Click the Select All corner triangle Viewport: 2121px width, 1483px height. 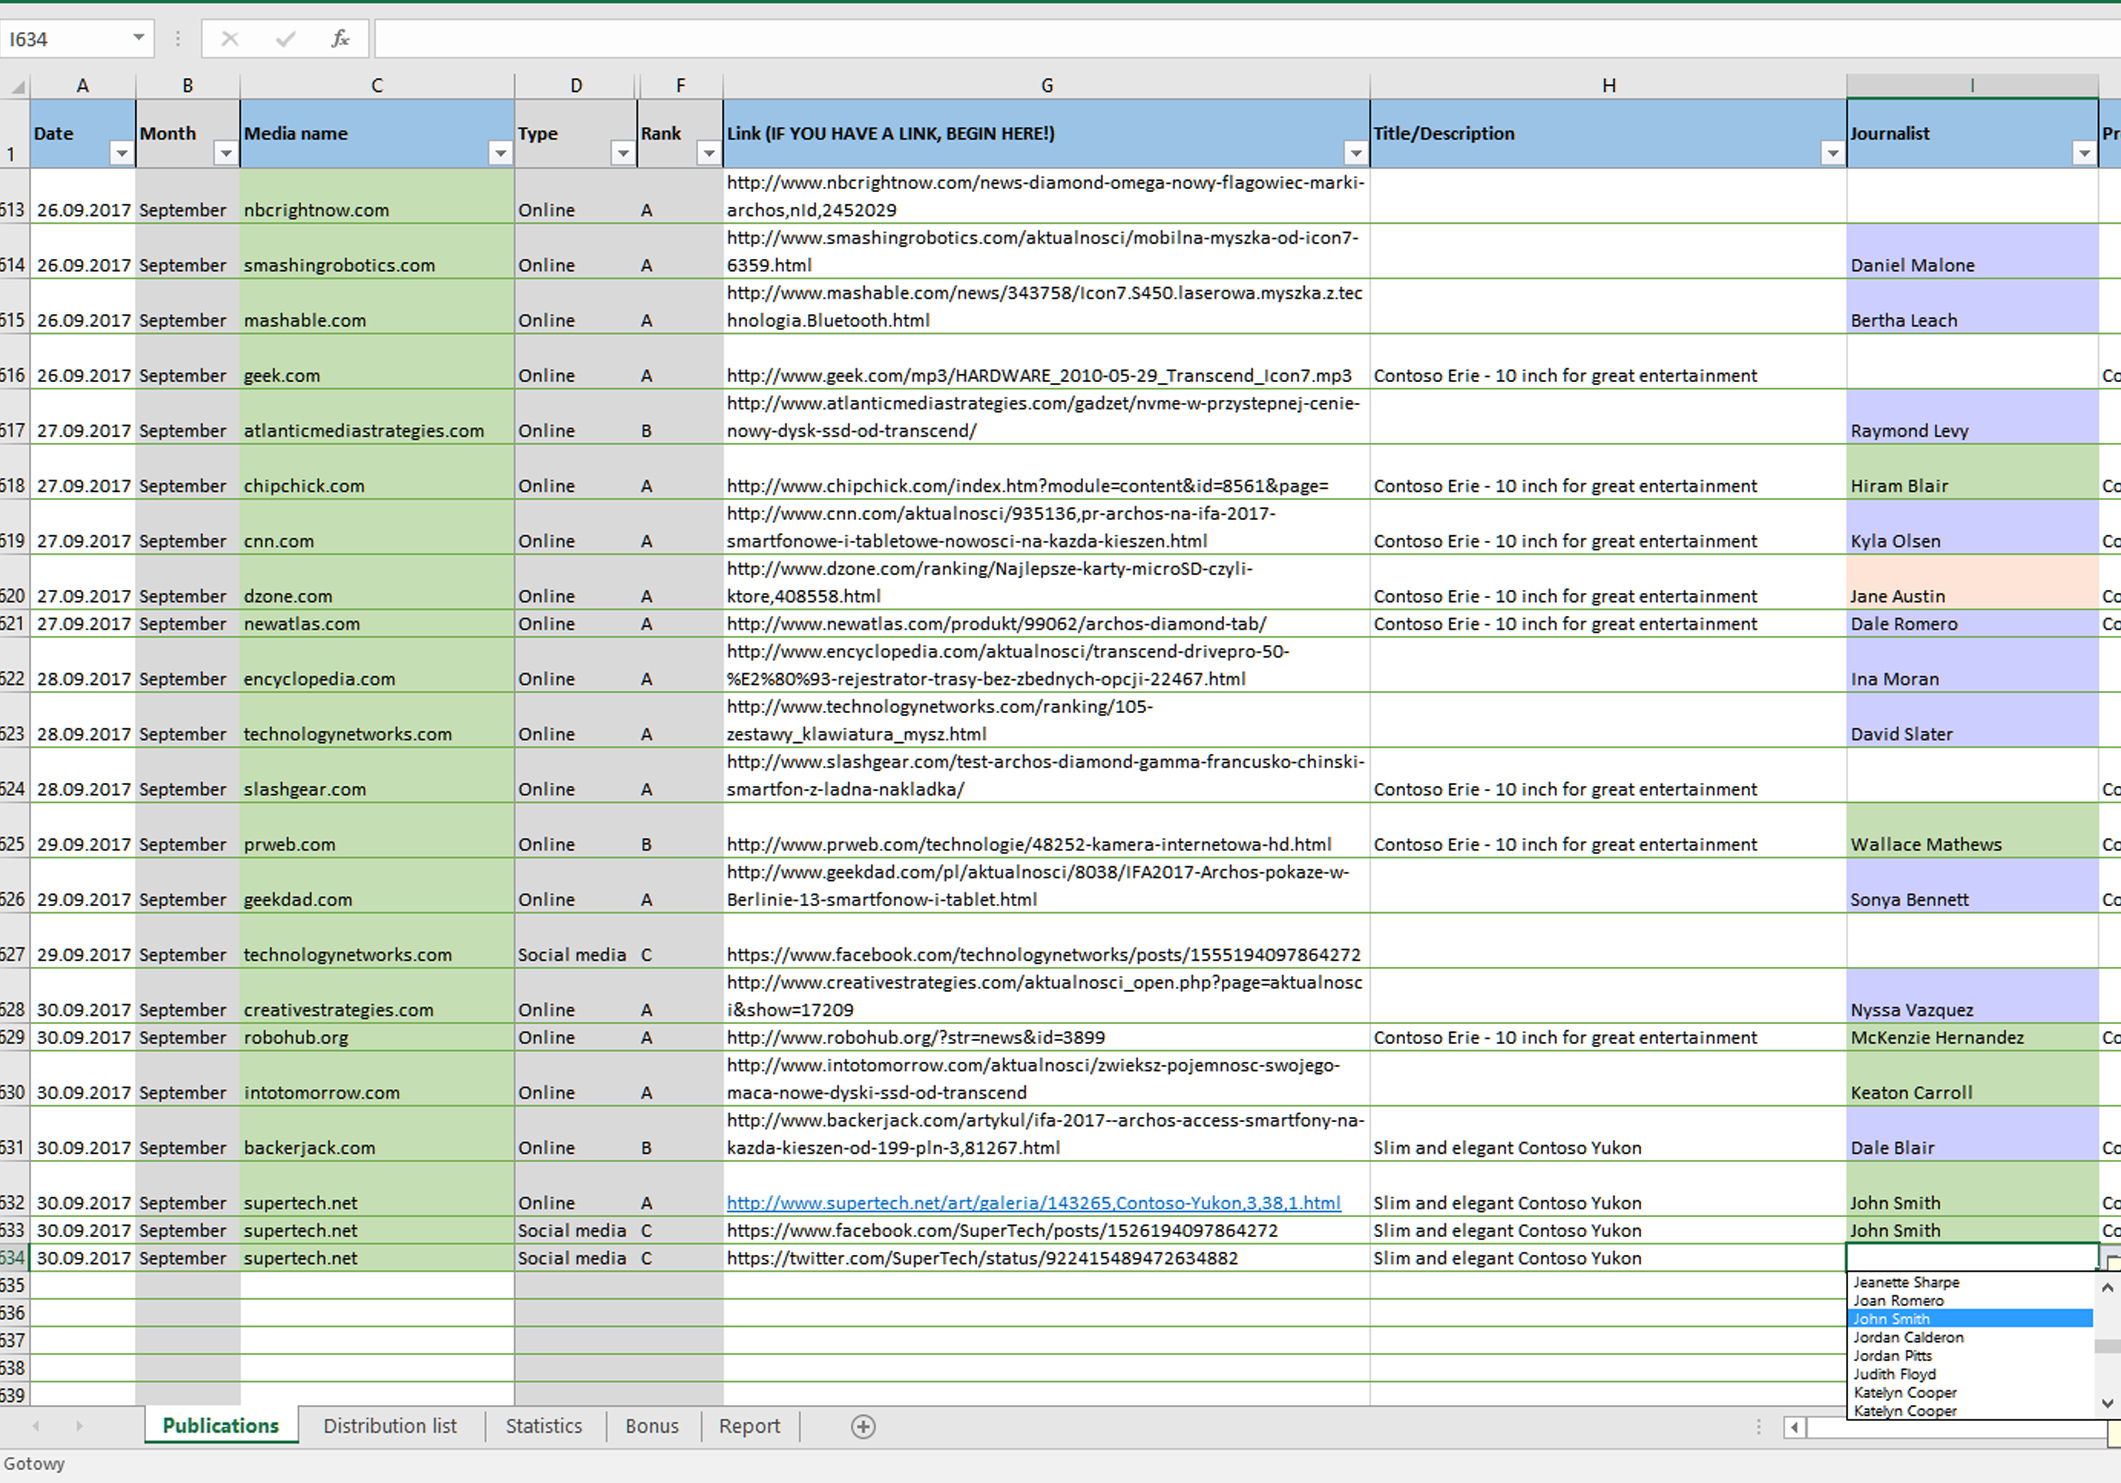17,87
